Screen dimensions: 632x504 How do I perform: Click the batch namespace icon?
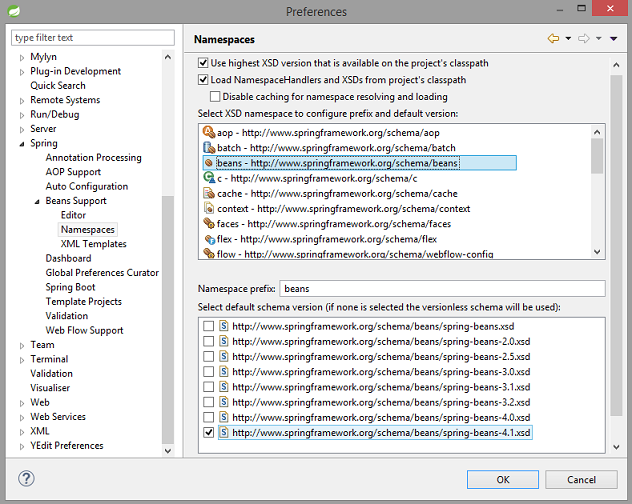[x=209, y=147]
